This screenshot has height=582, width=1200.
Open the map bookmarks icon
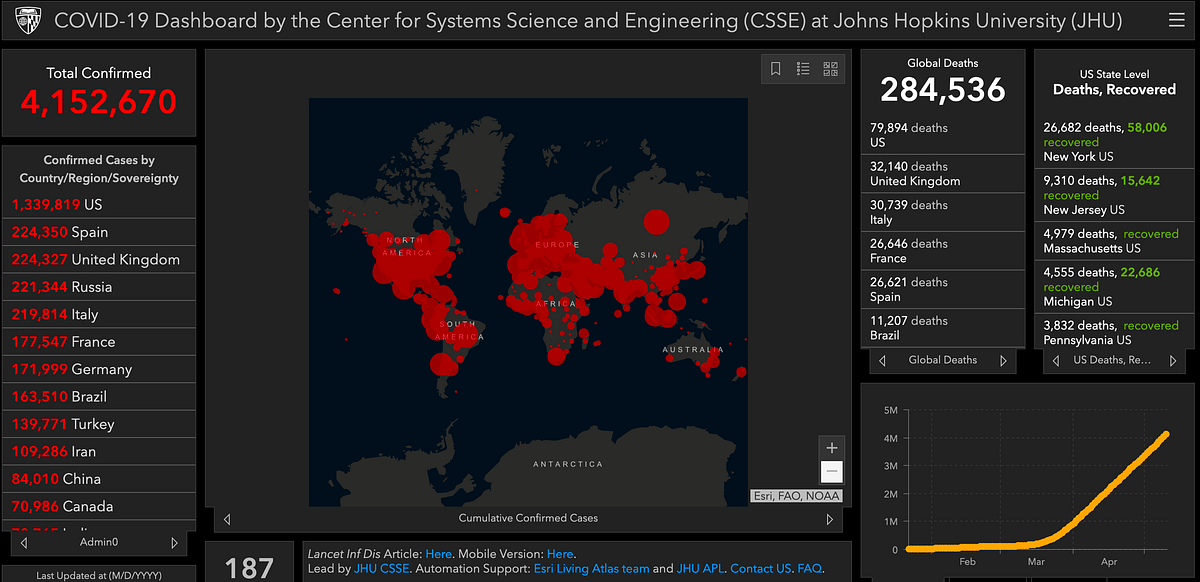pos(775,69)
